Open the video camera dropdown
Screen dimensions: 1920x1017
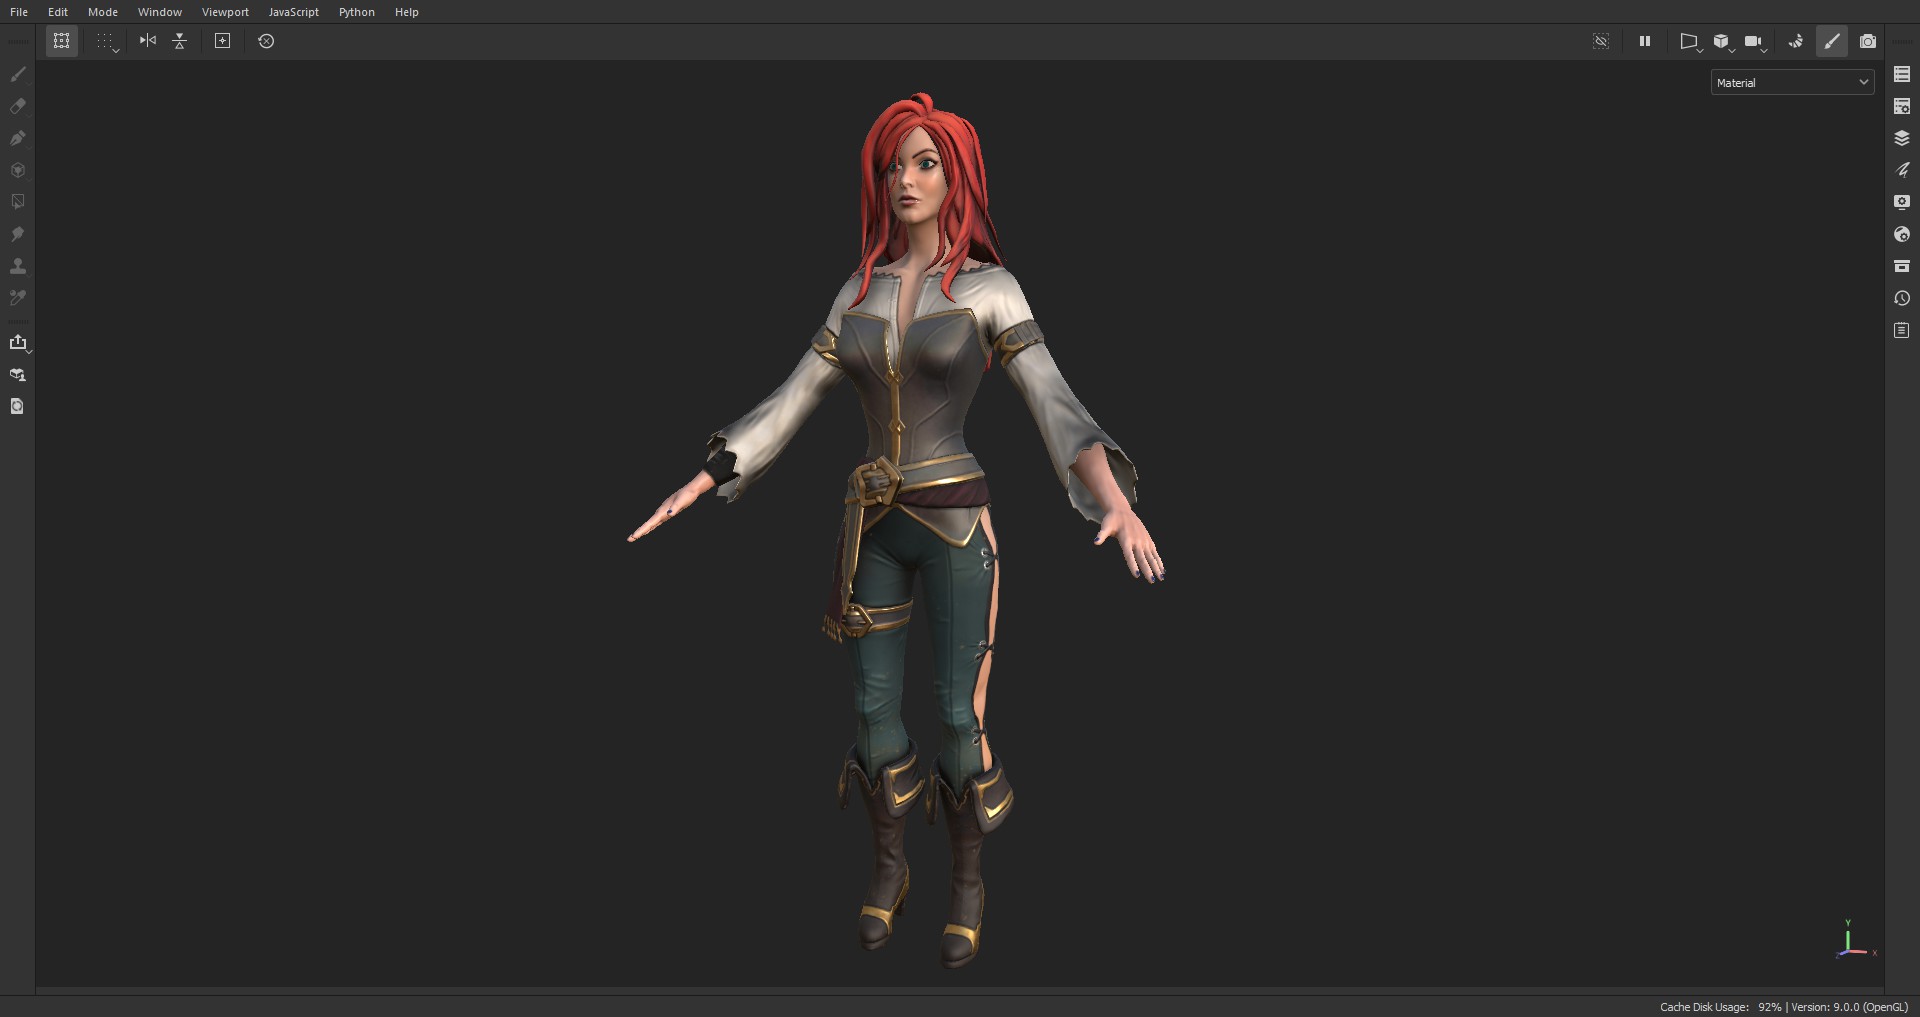(1755, 42)
